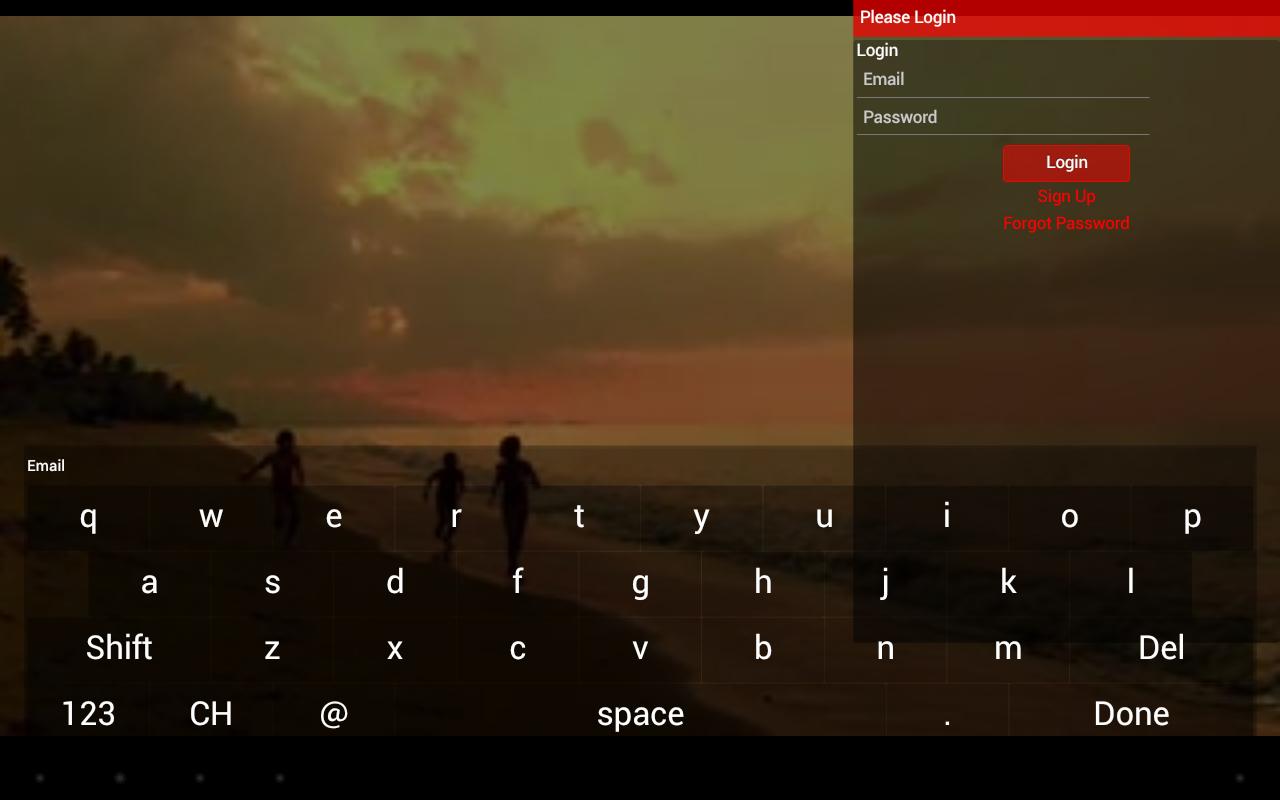Tap the s key on the keyboard
The width and height of the screenshot is (1280, 800).
tap(272, 582)
